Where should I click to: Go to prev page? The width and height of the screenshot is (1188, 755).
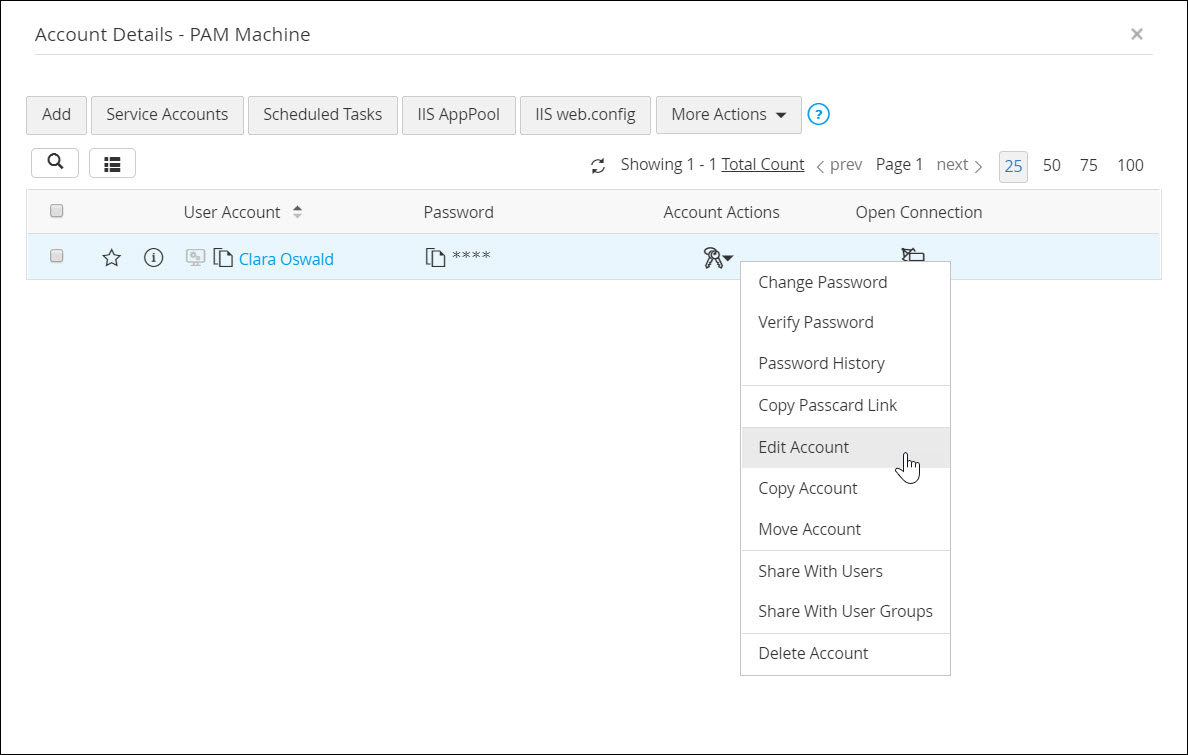(839, 164)
